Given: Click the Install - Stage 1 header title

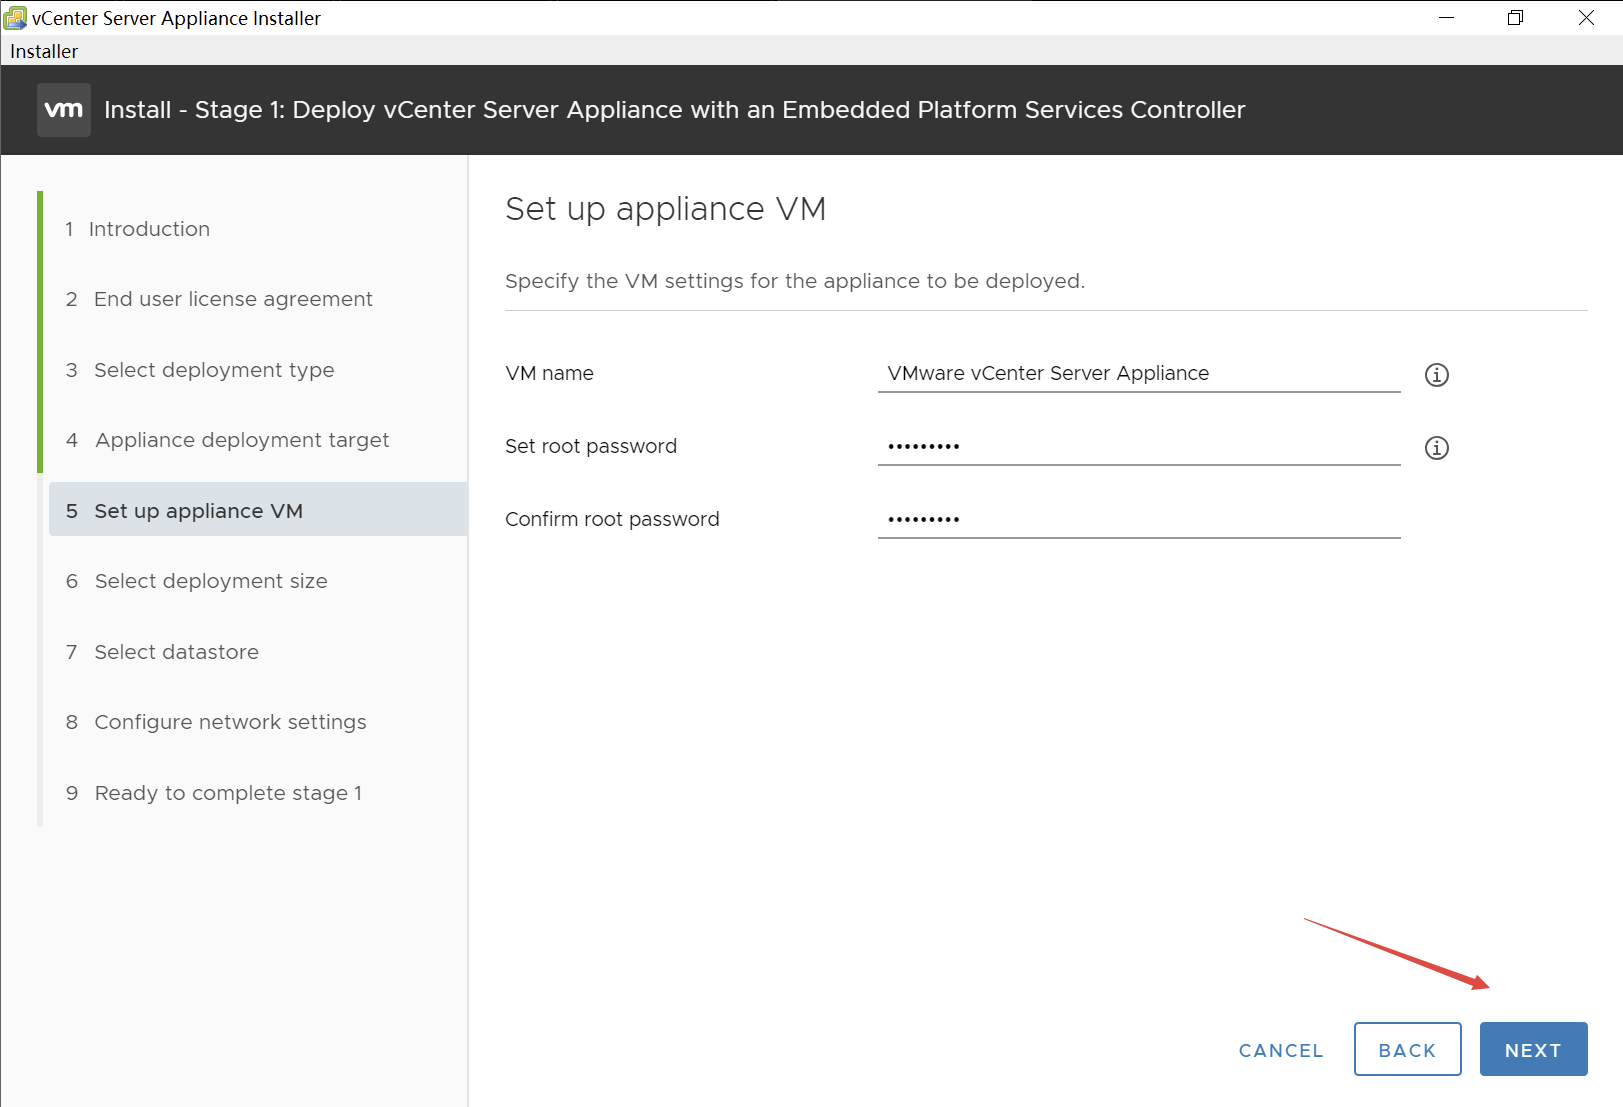Looking at the screenshot, I should coord(675,110).
